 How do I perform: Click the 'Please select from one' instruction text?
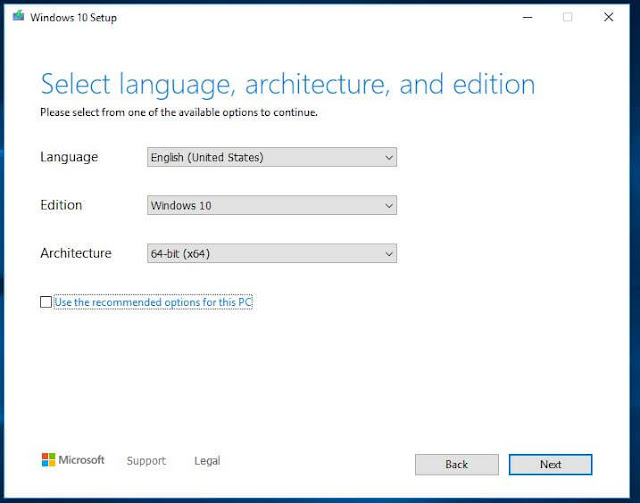(178, 112)
